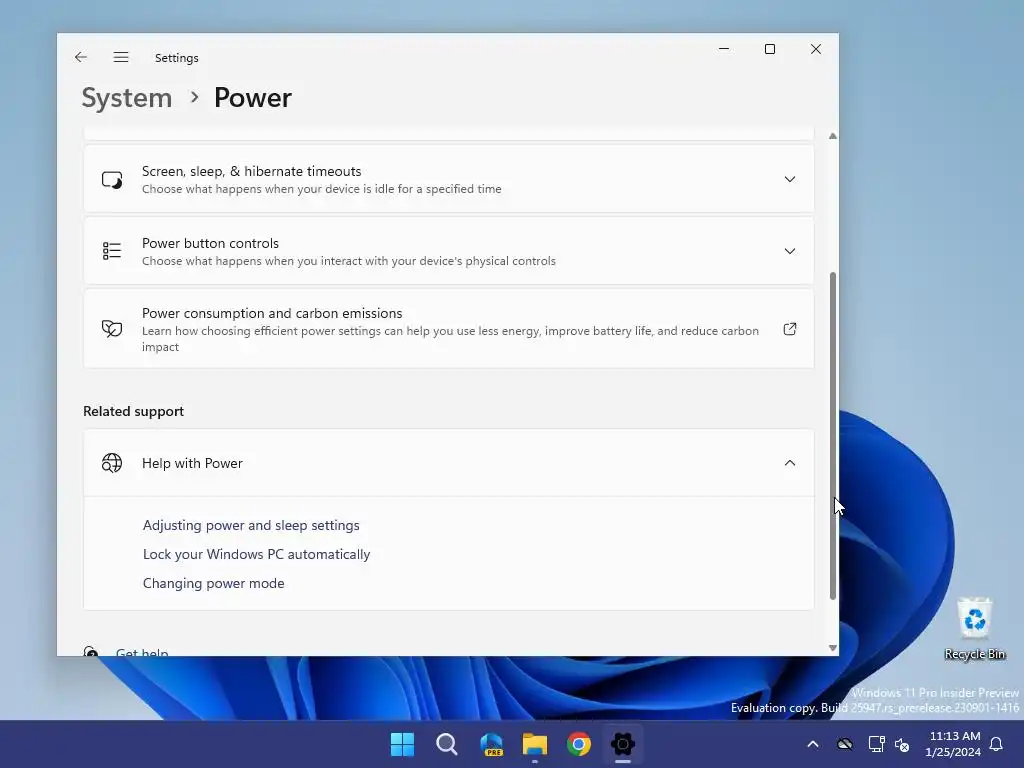This screenshot has height=768, width=1024.
Task: Click the Help with Power label
Action: tap(192, 463)
